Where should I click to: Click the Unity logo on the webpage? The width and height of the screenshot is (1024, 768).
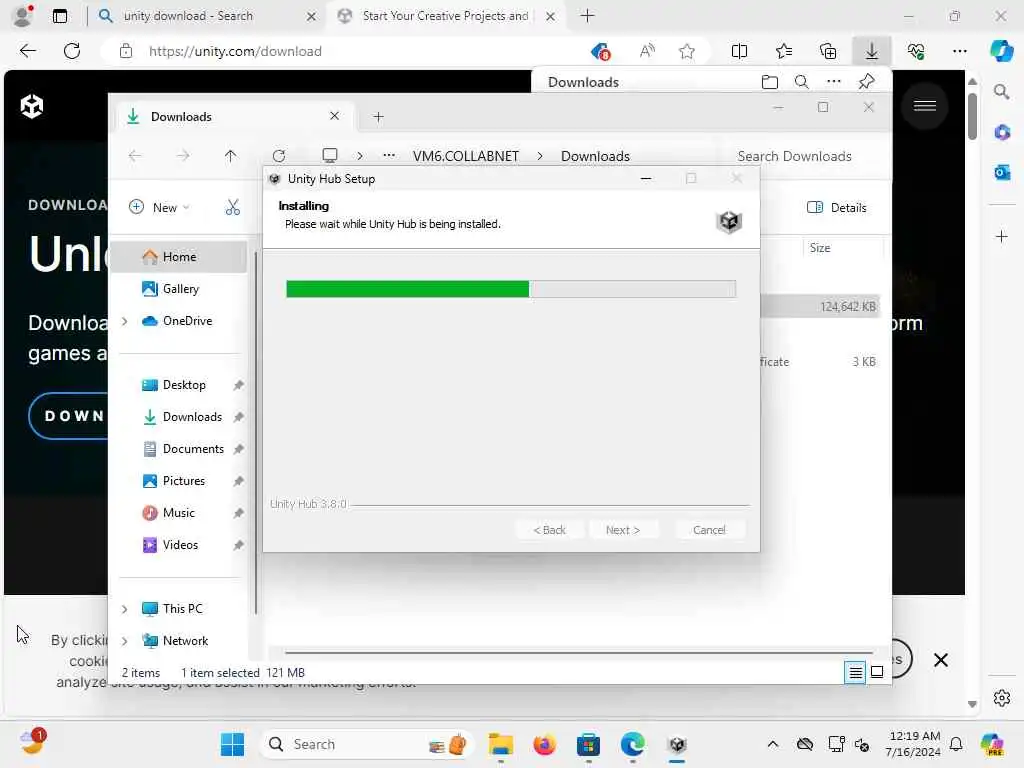coord(31,106)
